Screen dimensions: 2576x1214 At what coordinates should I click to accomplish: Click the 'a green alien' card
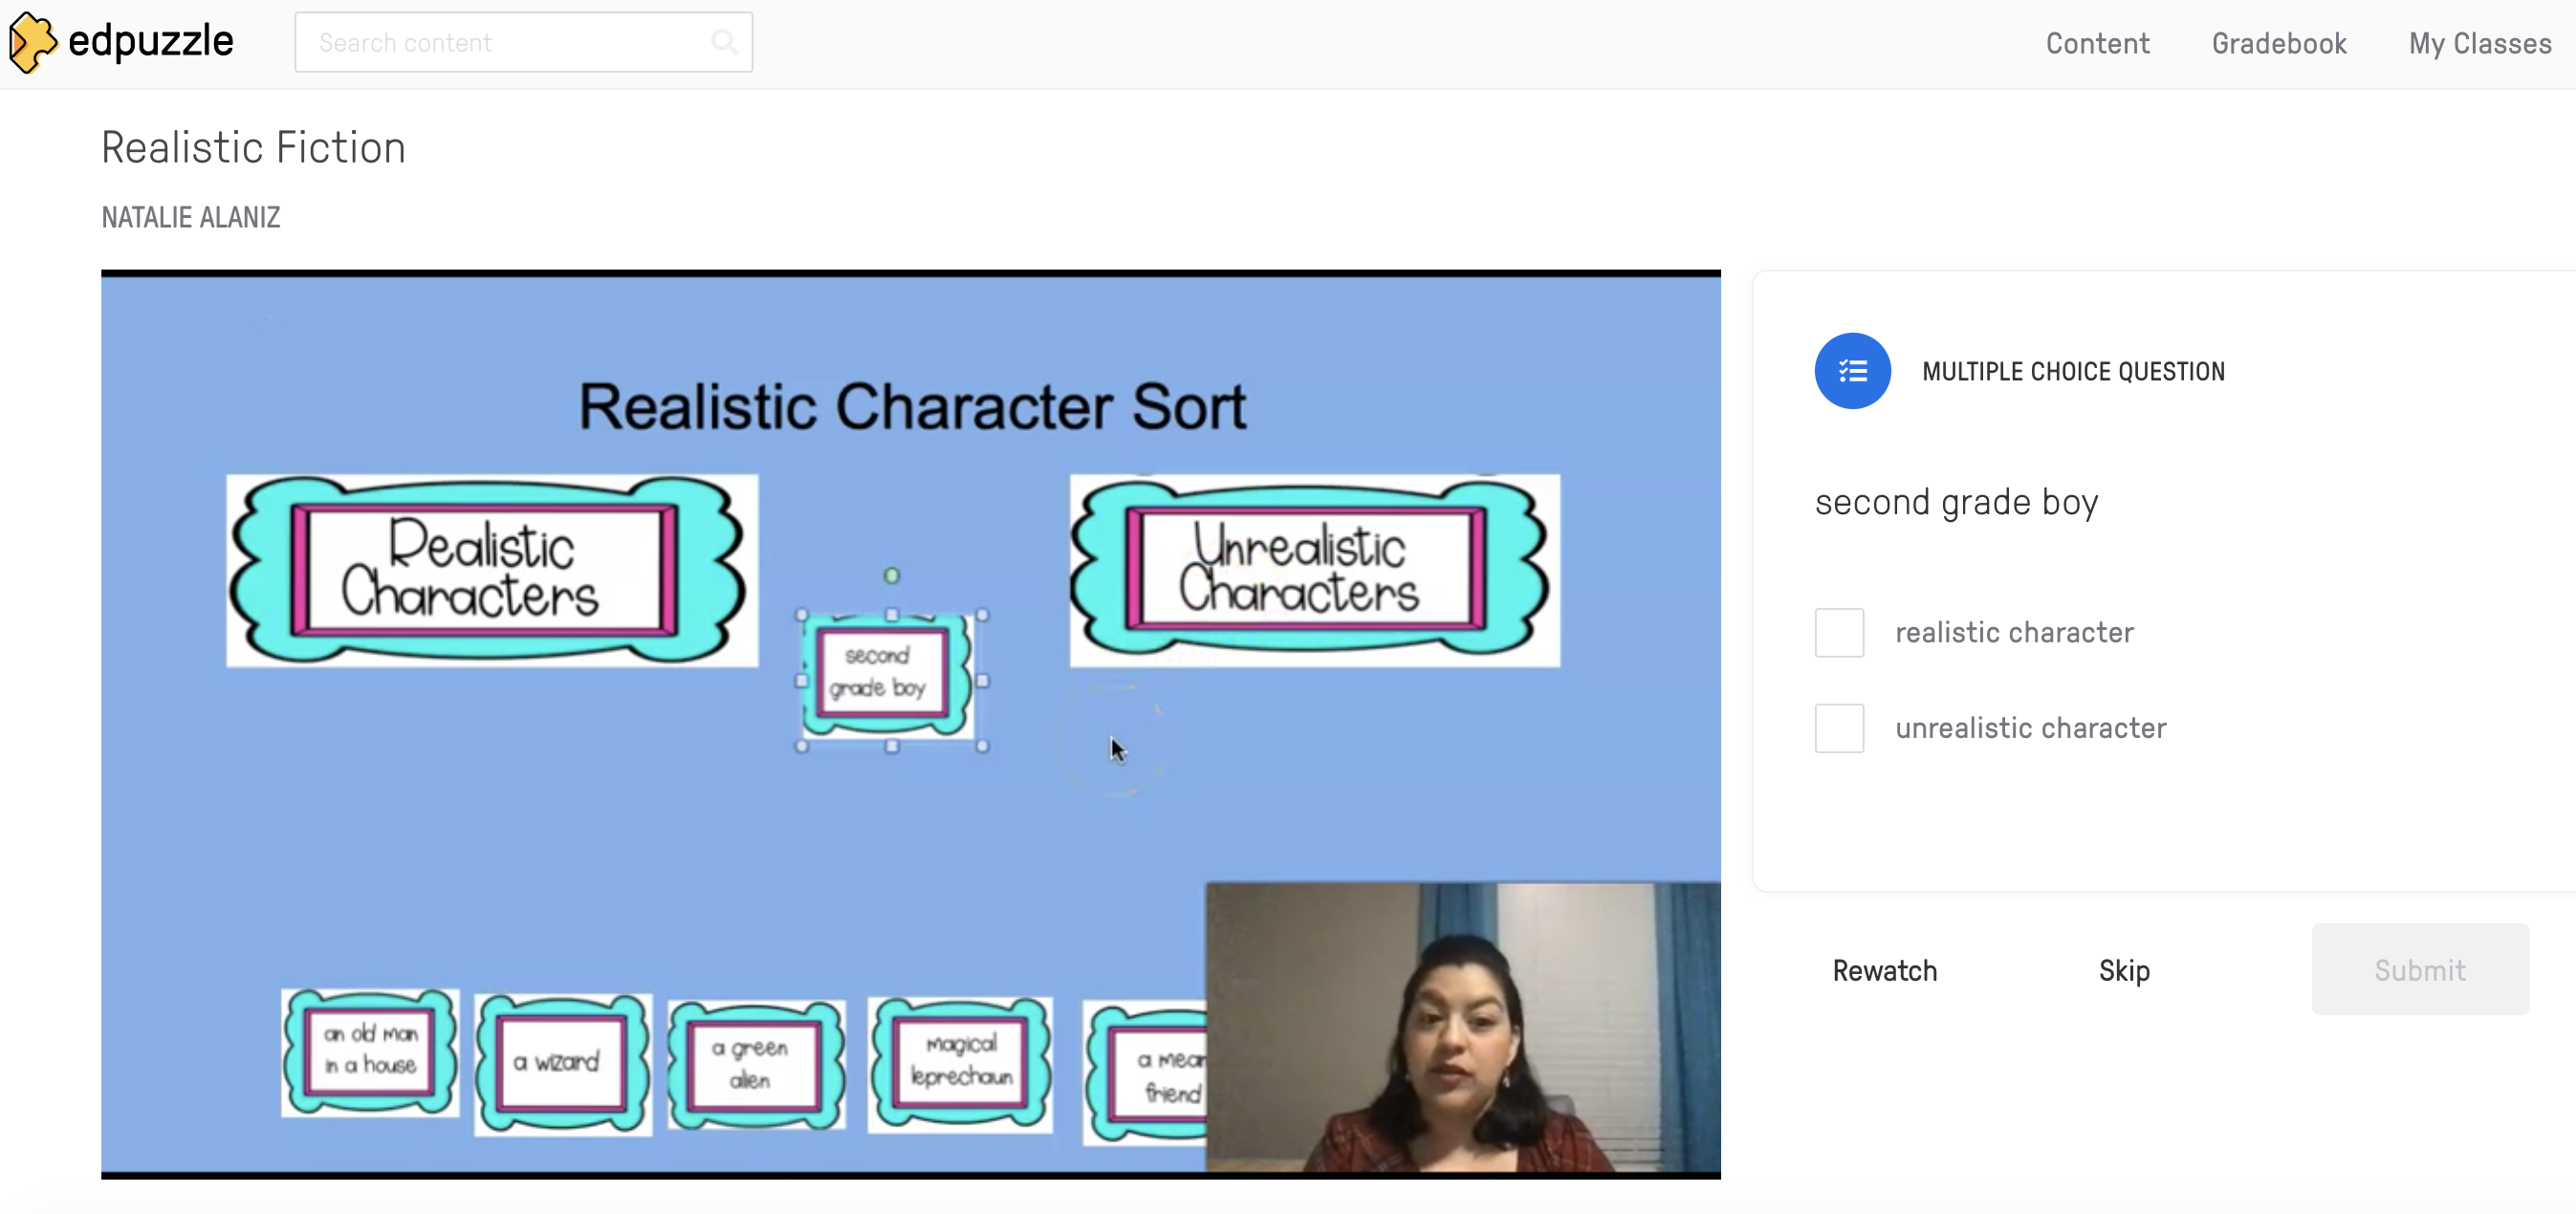pos(756,1063)
